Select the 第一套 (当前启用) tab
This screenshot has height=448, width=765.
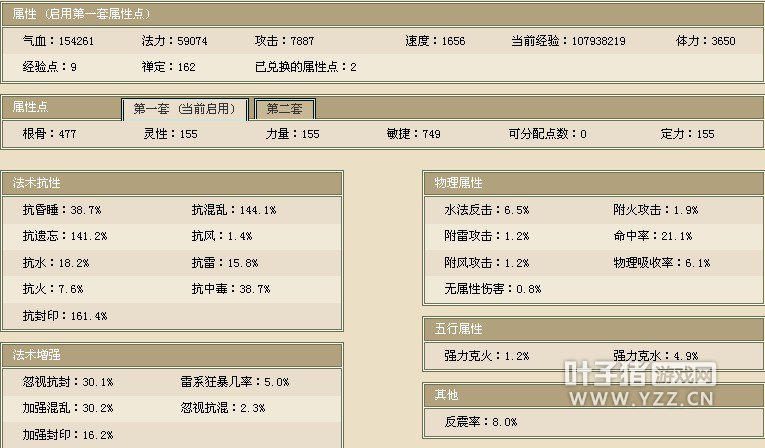coord(183,109)
